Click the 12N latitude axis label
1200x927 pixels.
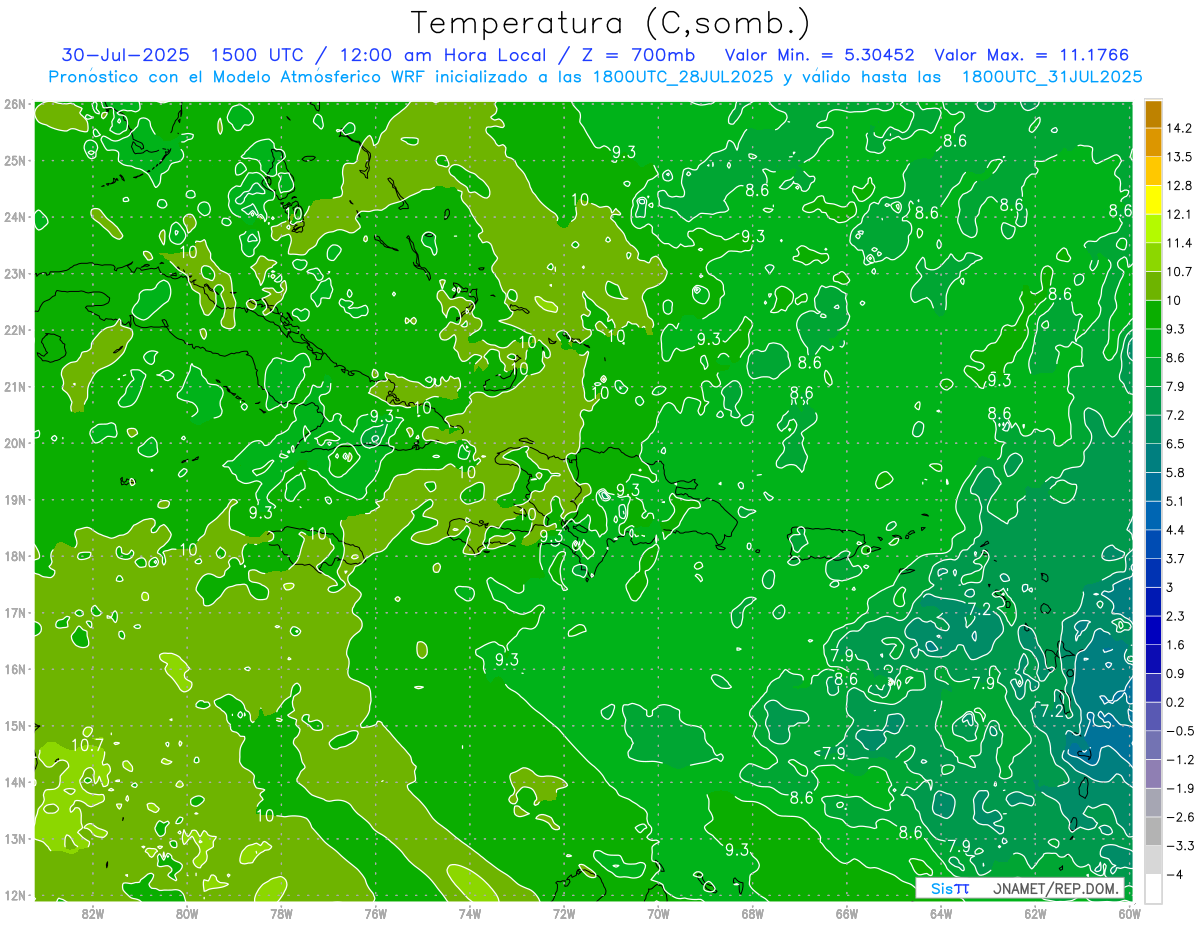point(14,895)
